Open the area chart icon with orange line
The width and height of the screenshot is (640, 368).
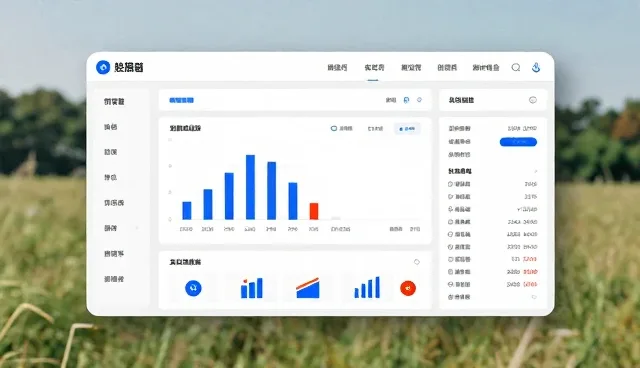(308, 288)
